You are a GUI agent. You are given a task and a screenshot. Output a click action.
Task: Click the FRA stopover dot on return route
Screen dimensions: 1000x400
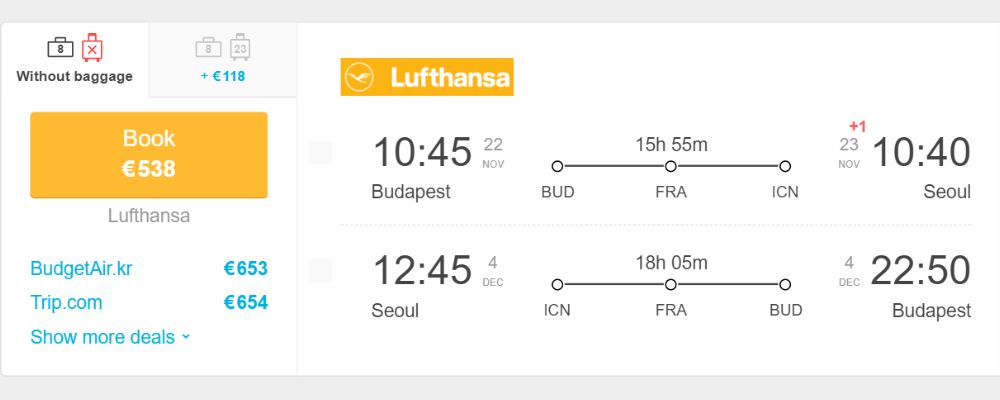(670, 285)
